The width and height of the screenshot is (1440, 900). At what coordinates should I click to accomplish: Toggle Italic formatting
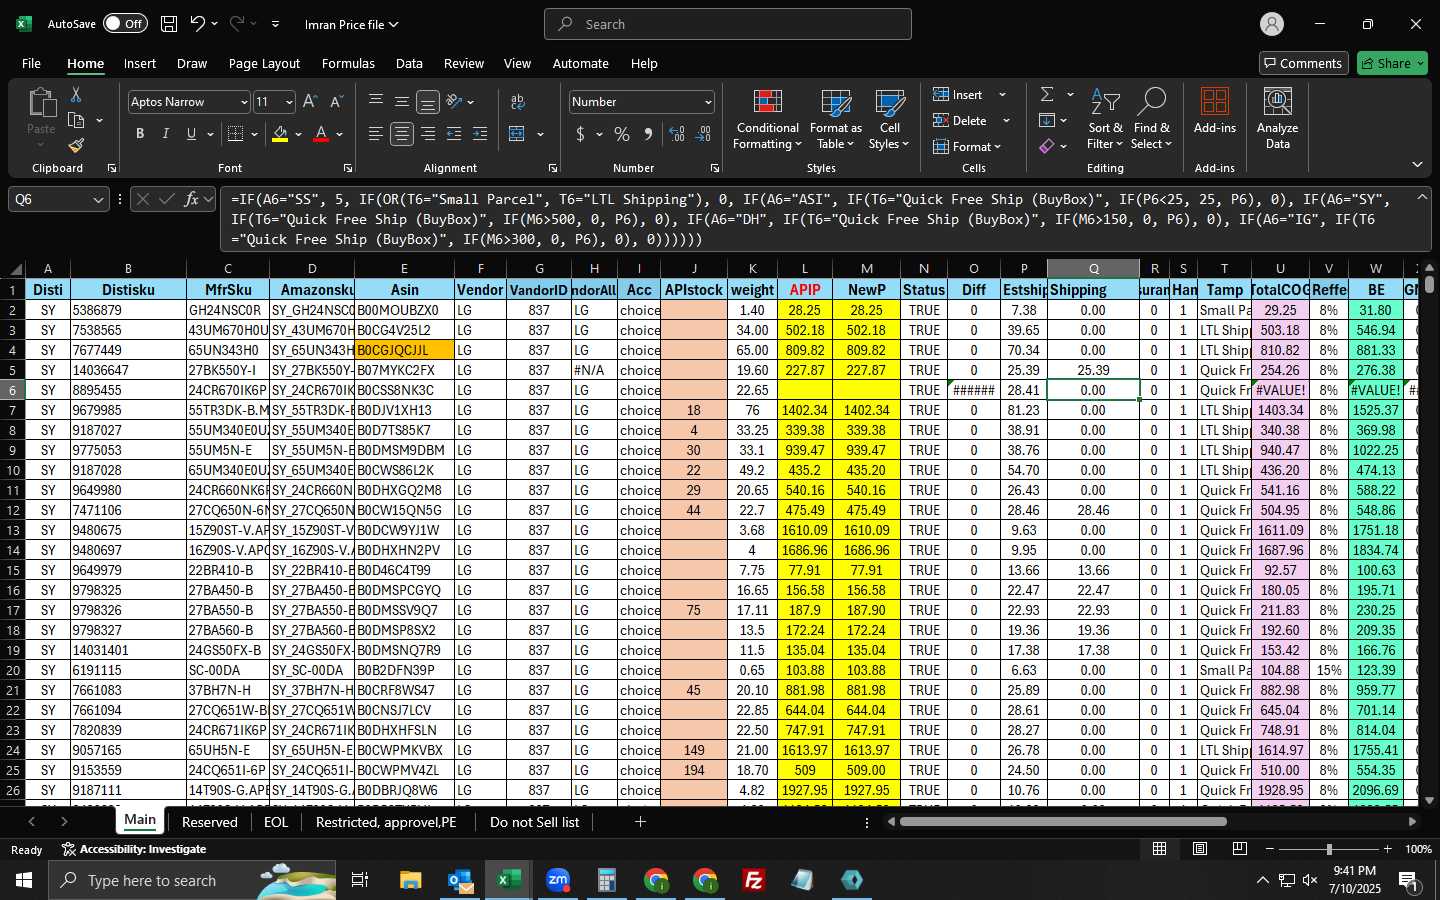166,134
